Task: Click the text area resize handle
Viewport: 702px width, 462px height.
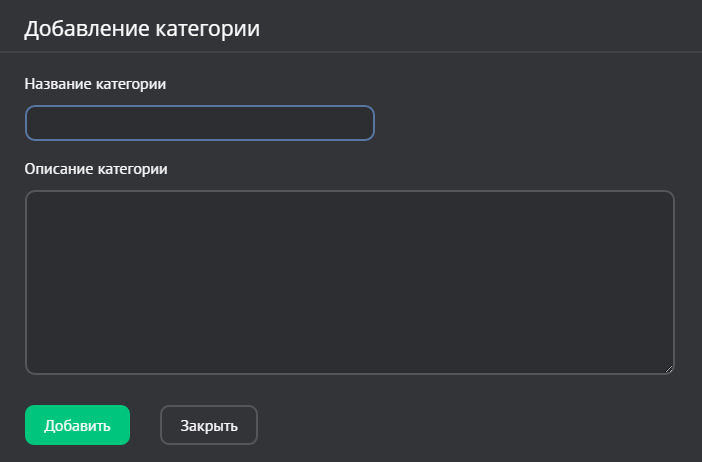Action: point(668,368)
